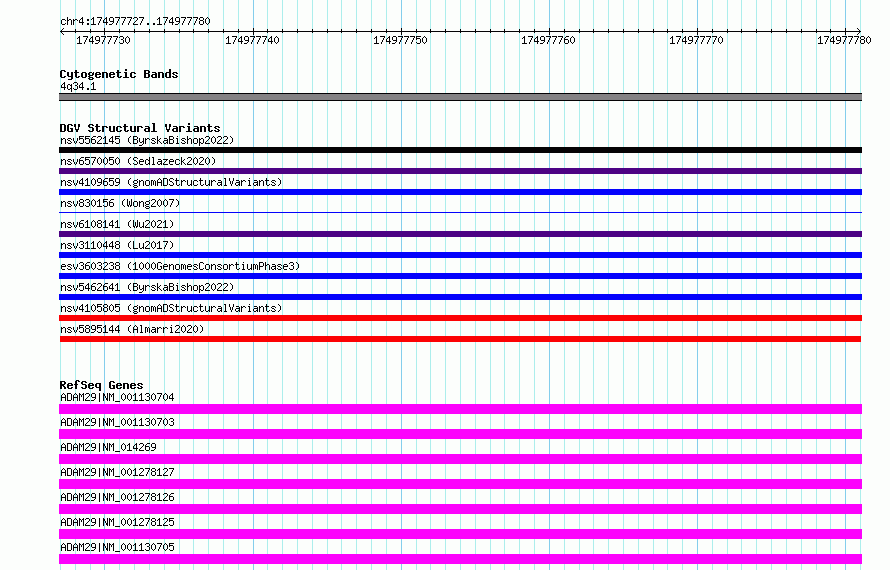Viewport: 890px width, 570px height.
Task: Click the red nsv5895144 variant bar
Action: pos(460,339)
